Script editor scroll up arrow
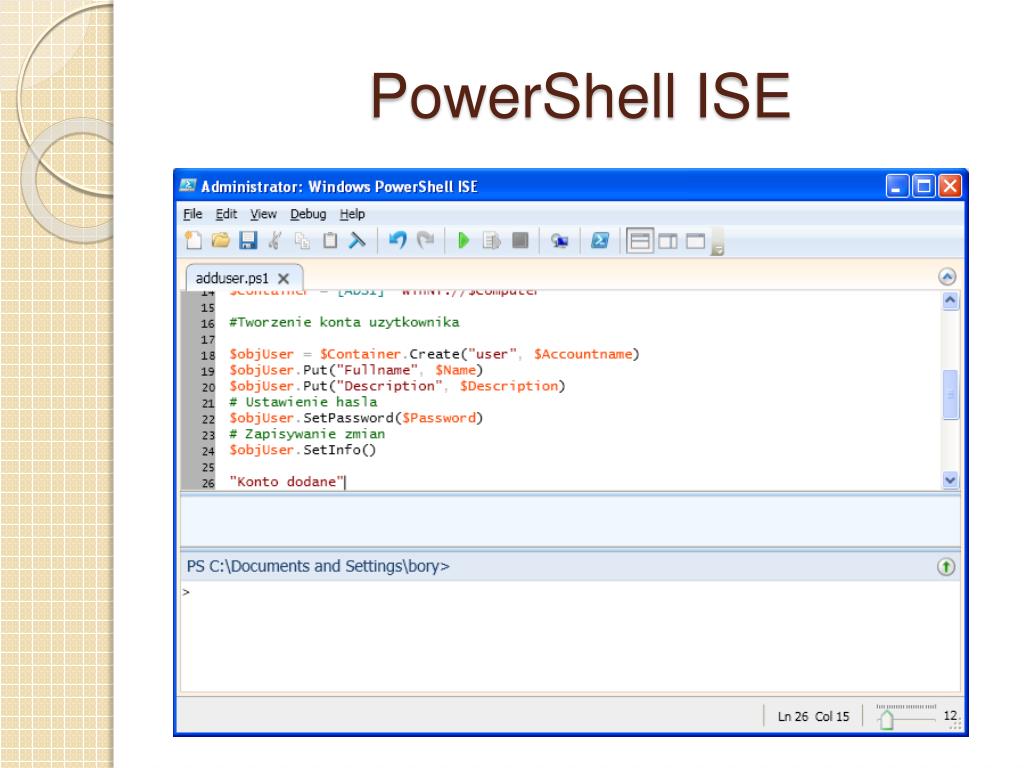Viewport: 1024px width, 768px height. click(x=950, y=300)
